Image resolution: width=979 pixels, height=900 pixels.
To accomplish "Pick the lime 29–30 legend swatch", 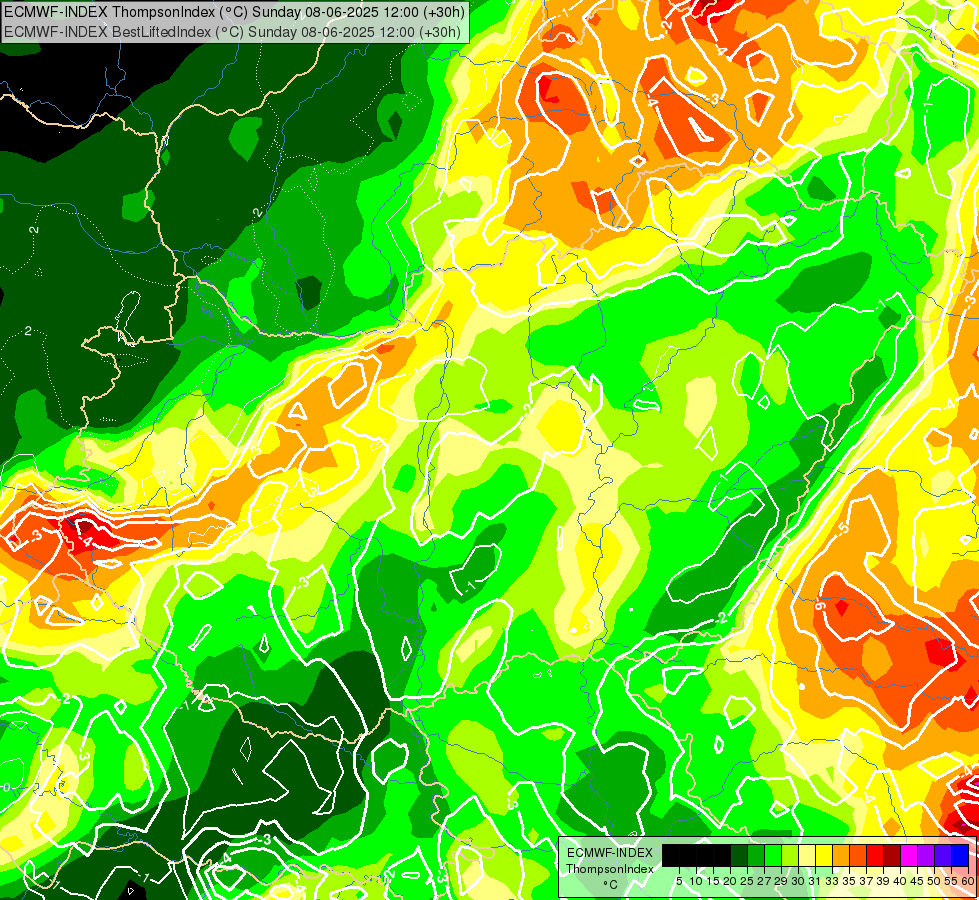I will click(790, 855).
